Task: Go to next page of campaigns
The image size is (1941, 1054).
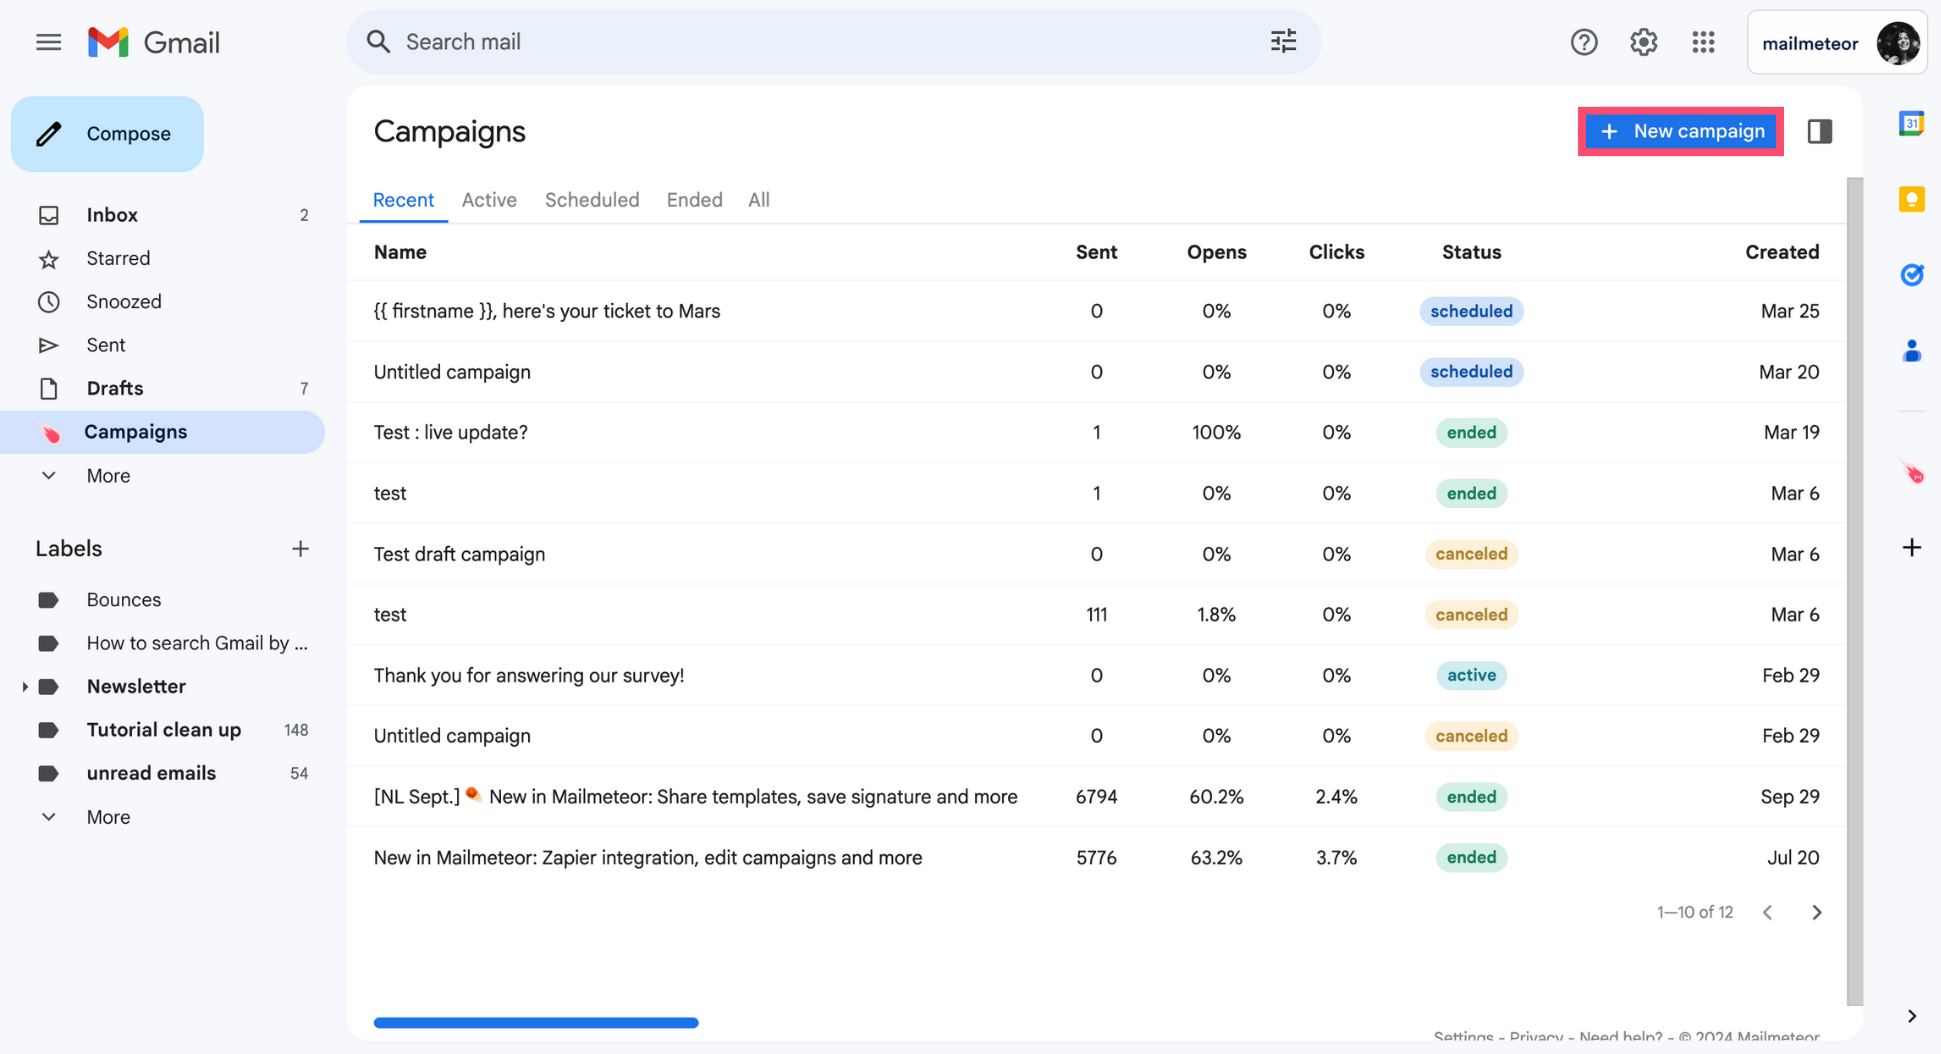Action: [x=1817, y=912]
